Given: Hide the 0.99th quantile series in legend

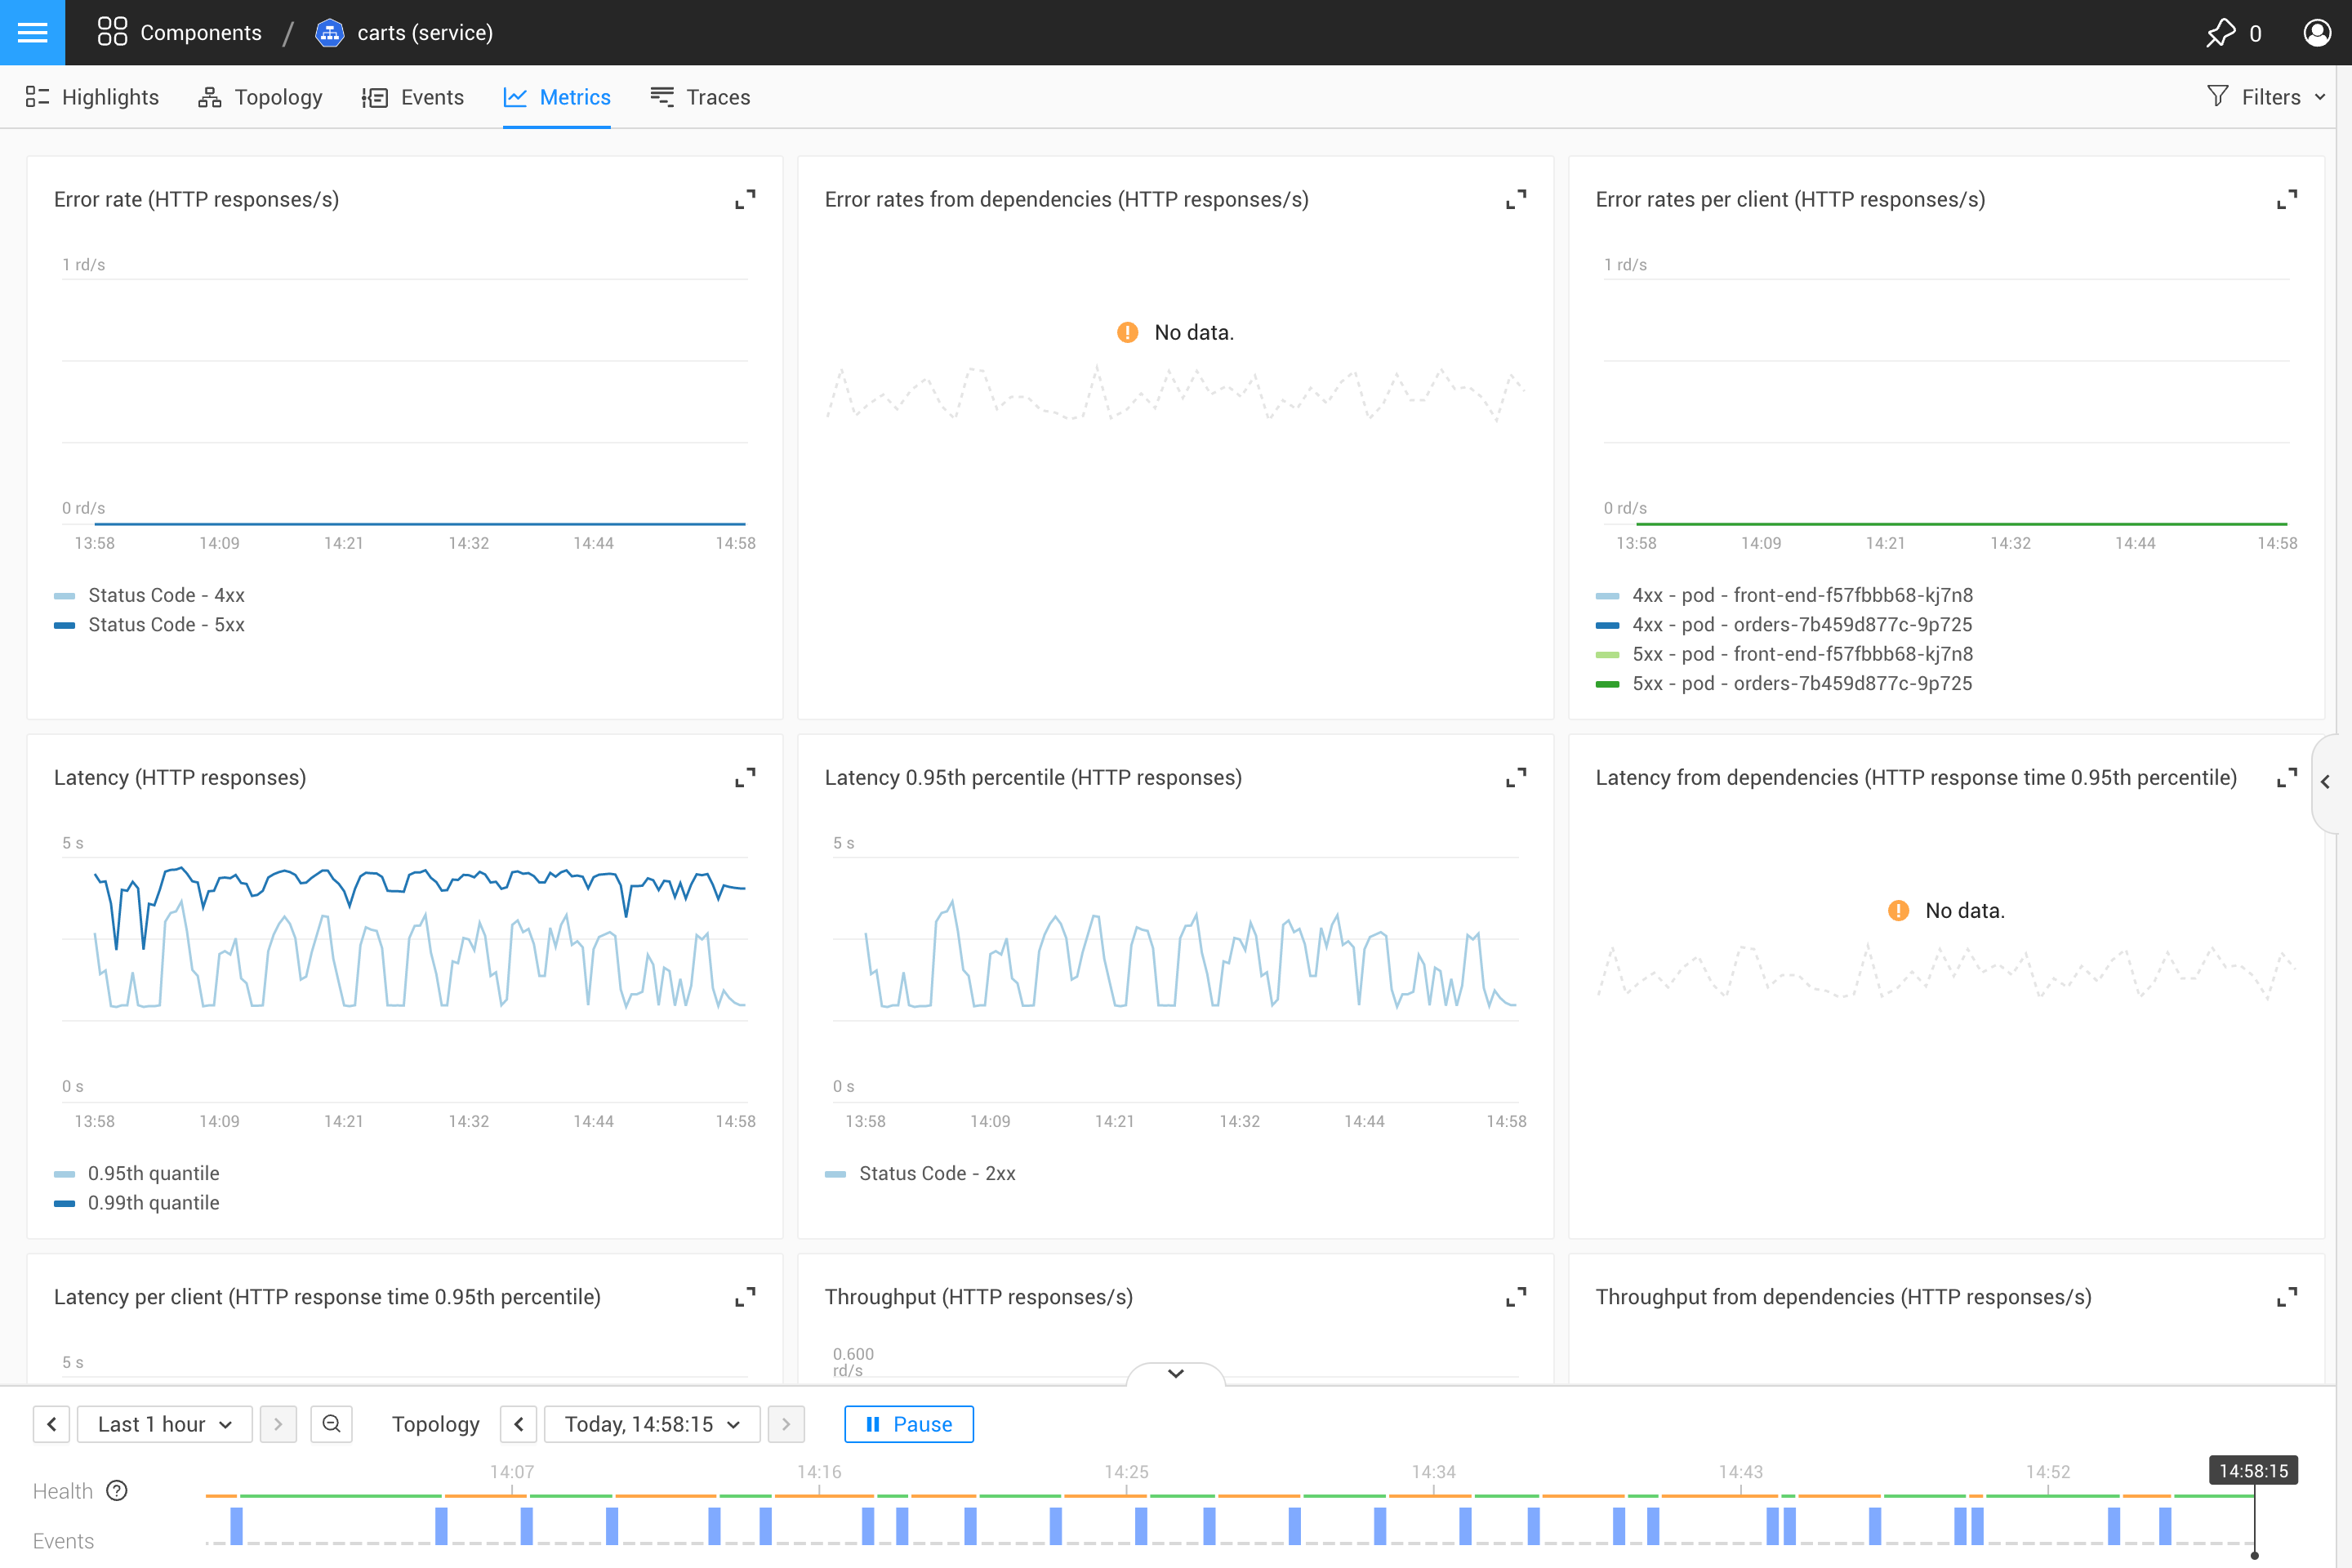Looking at the screenshot, I should click(x=154, y=1203).
